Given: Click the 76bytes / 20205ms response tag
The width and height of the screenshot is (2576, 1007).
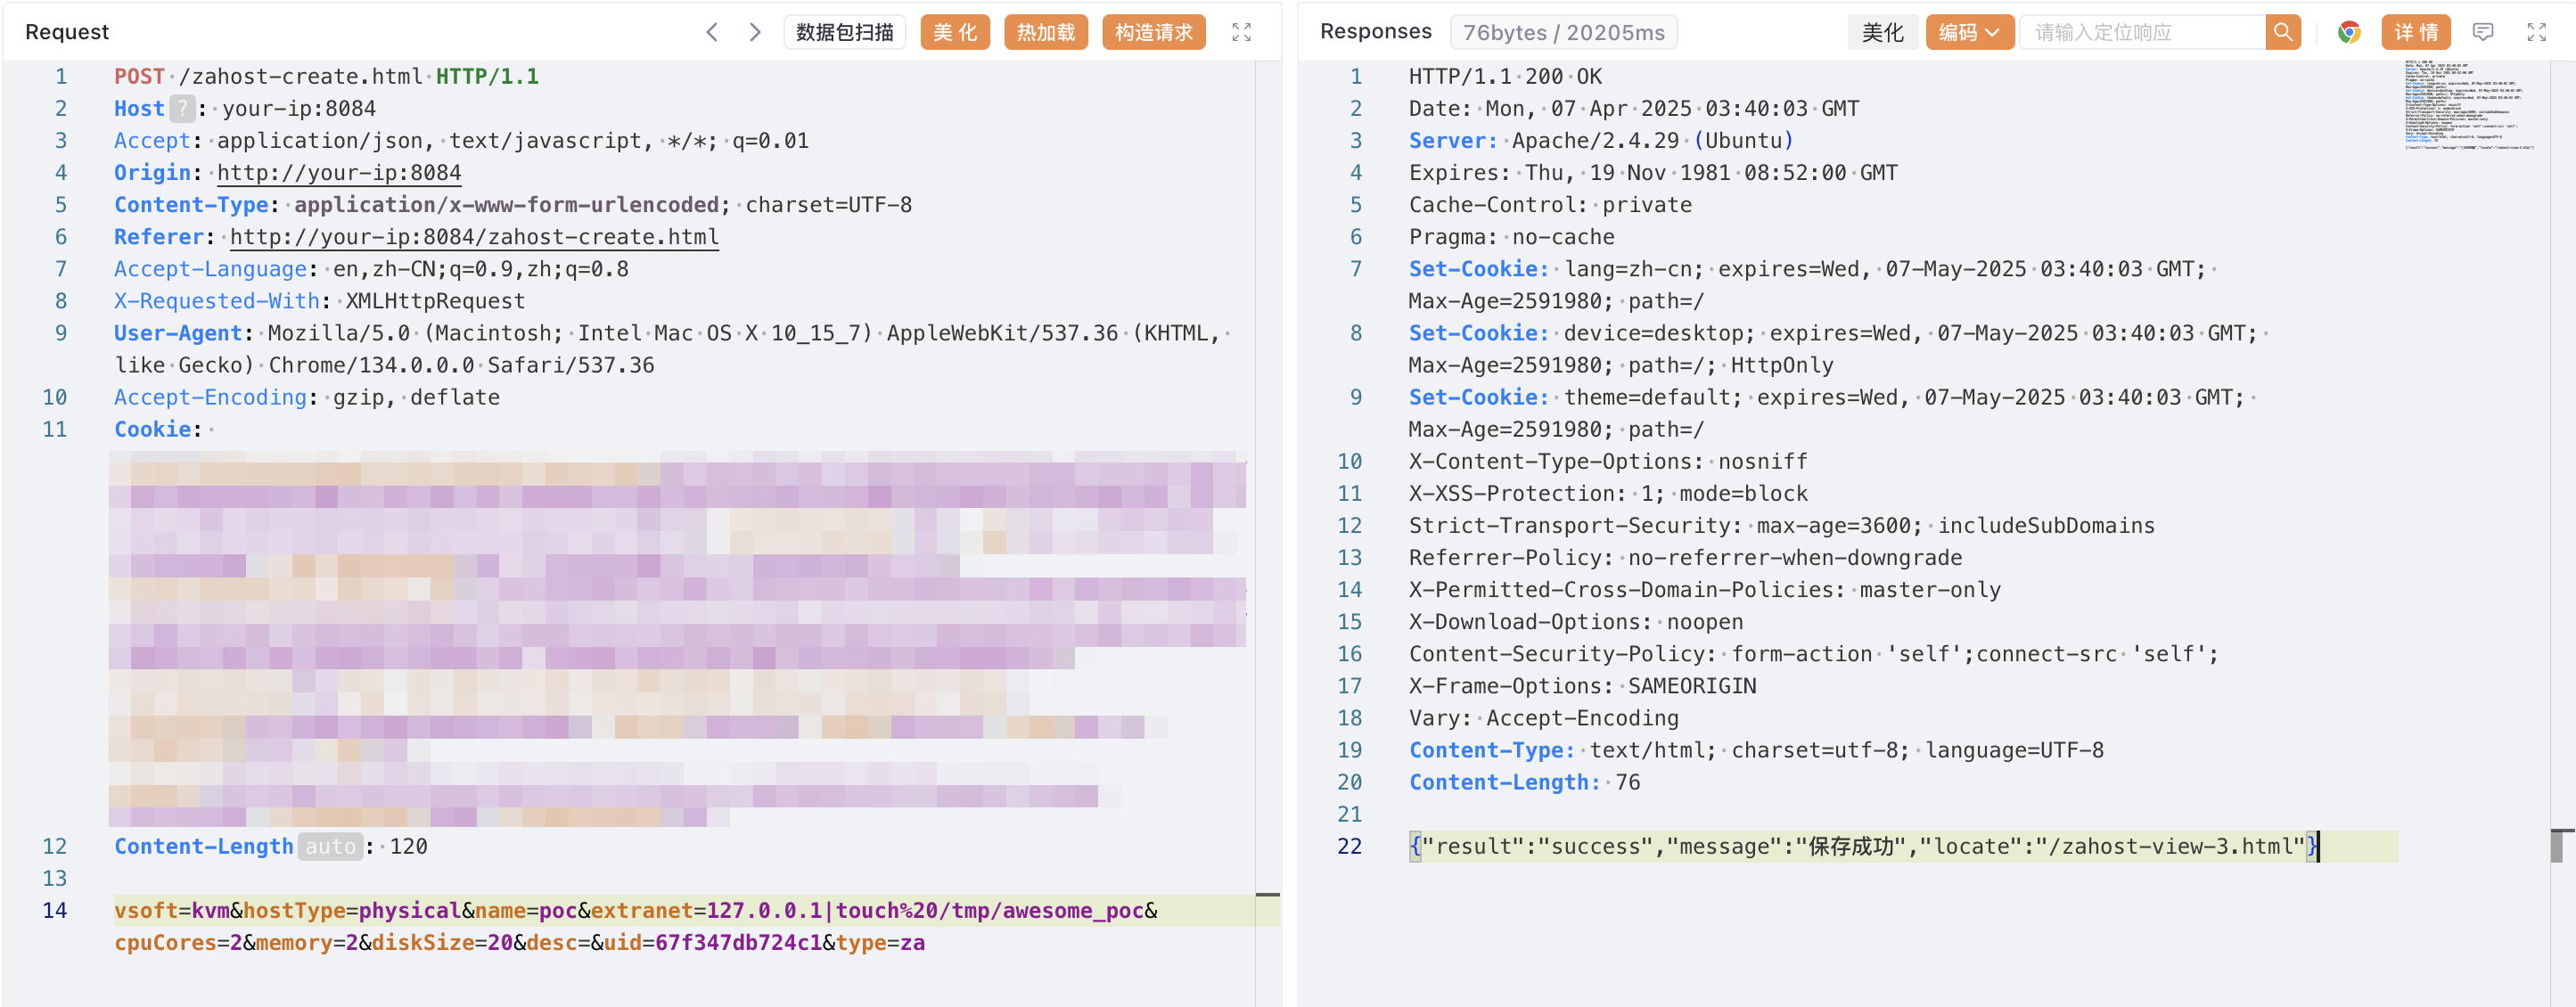Looking at the screenshot, I should [x=1563, y=32].
